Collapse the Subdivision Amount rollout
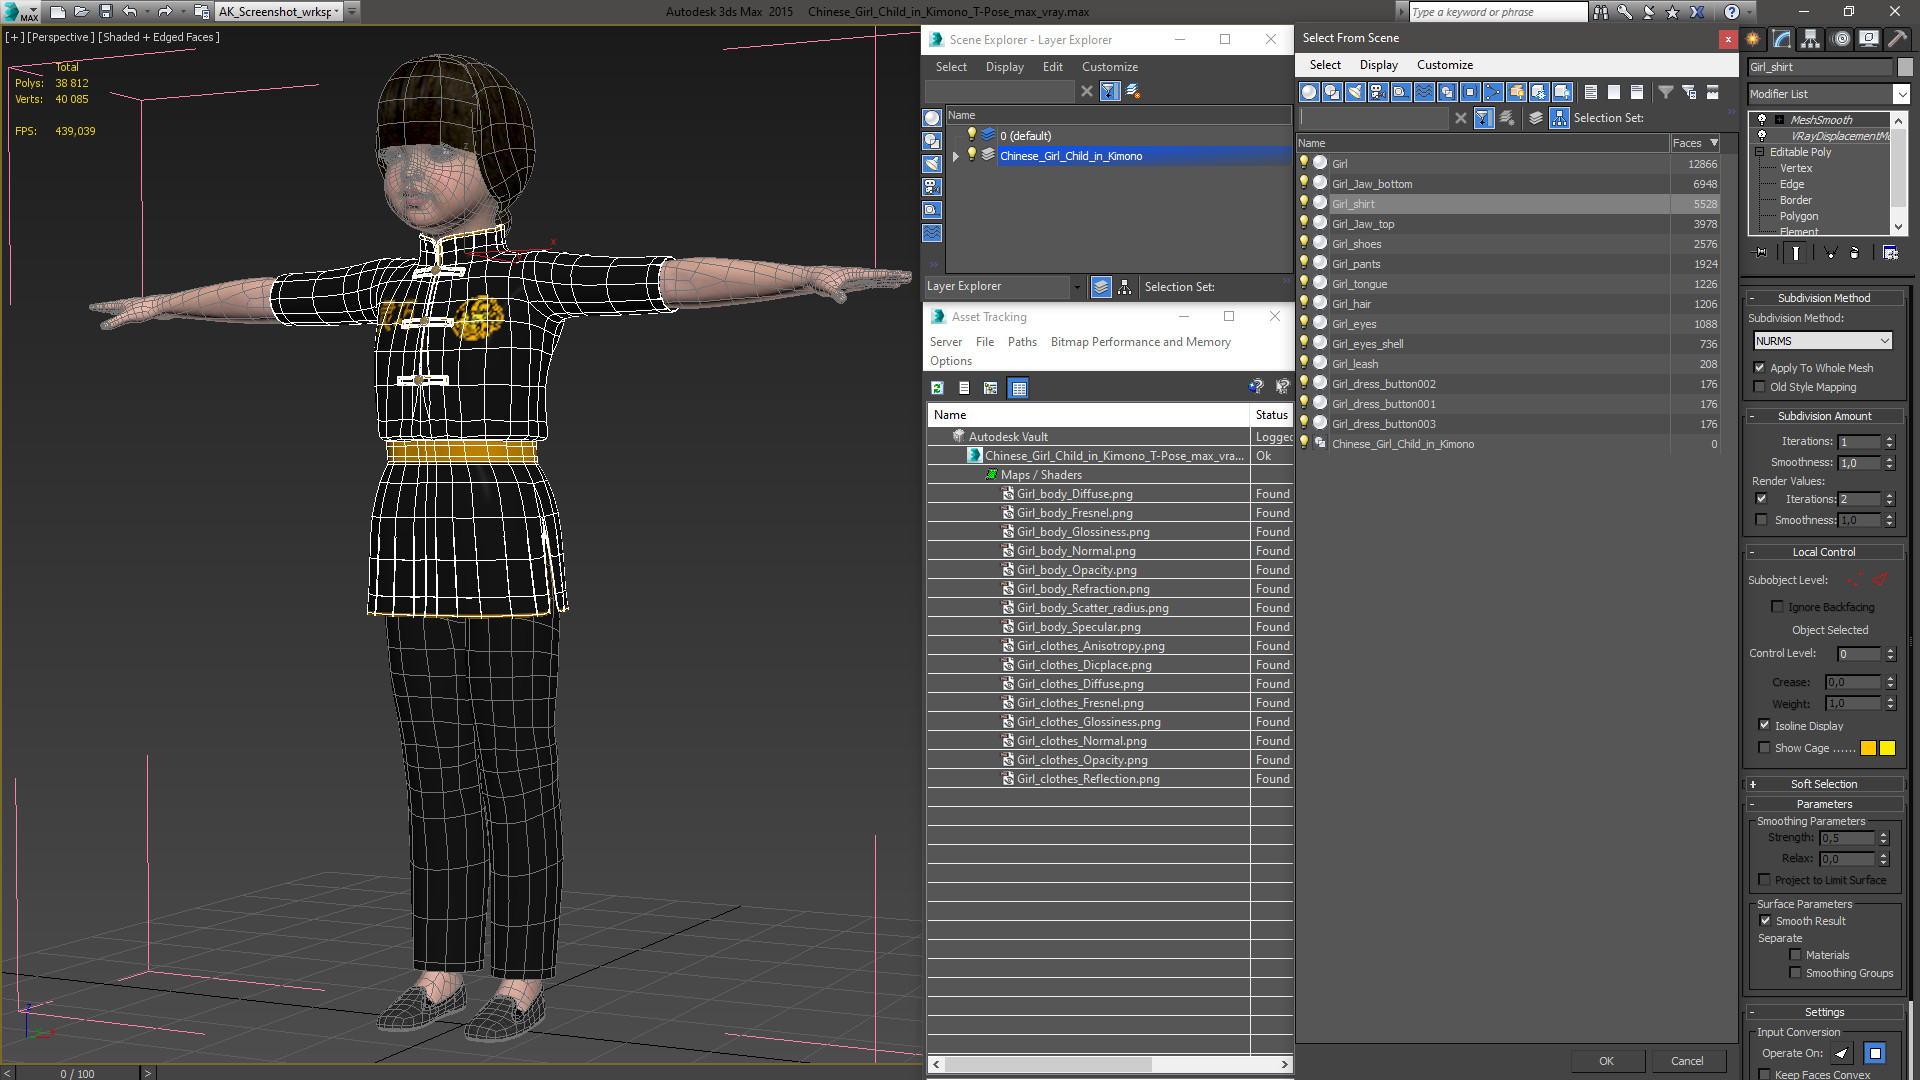 pyautogui.click(x=1824, y=416)
